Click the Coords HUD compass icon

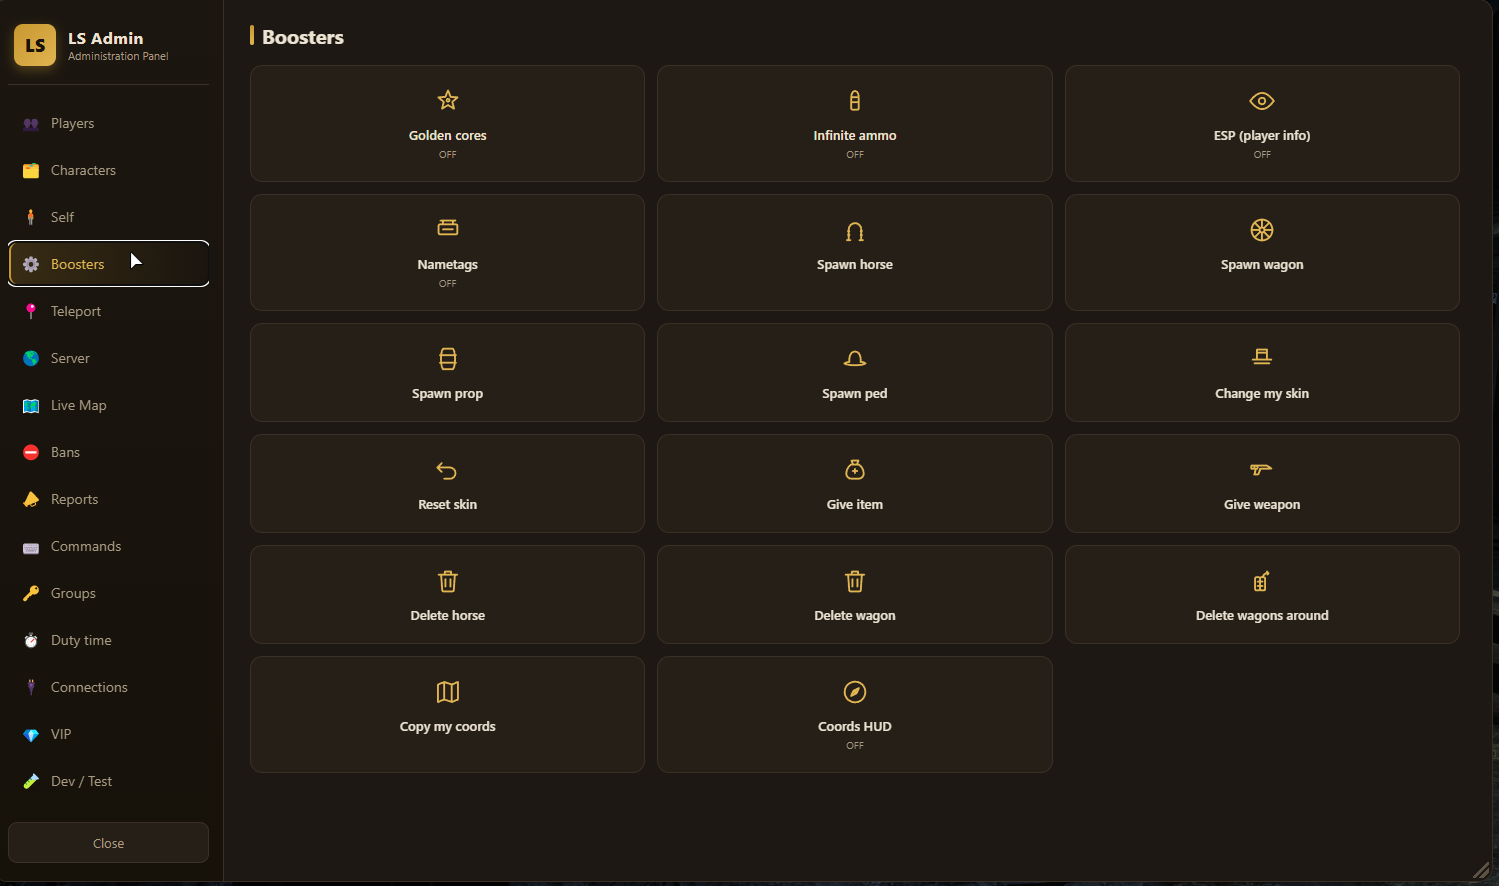tap(855, 692)
